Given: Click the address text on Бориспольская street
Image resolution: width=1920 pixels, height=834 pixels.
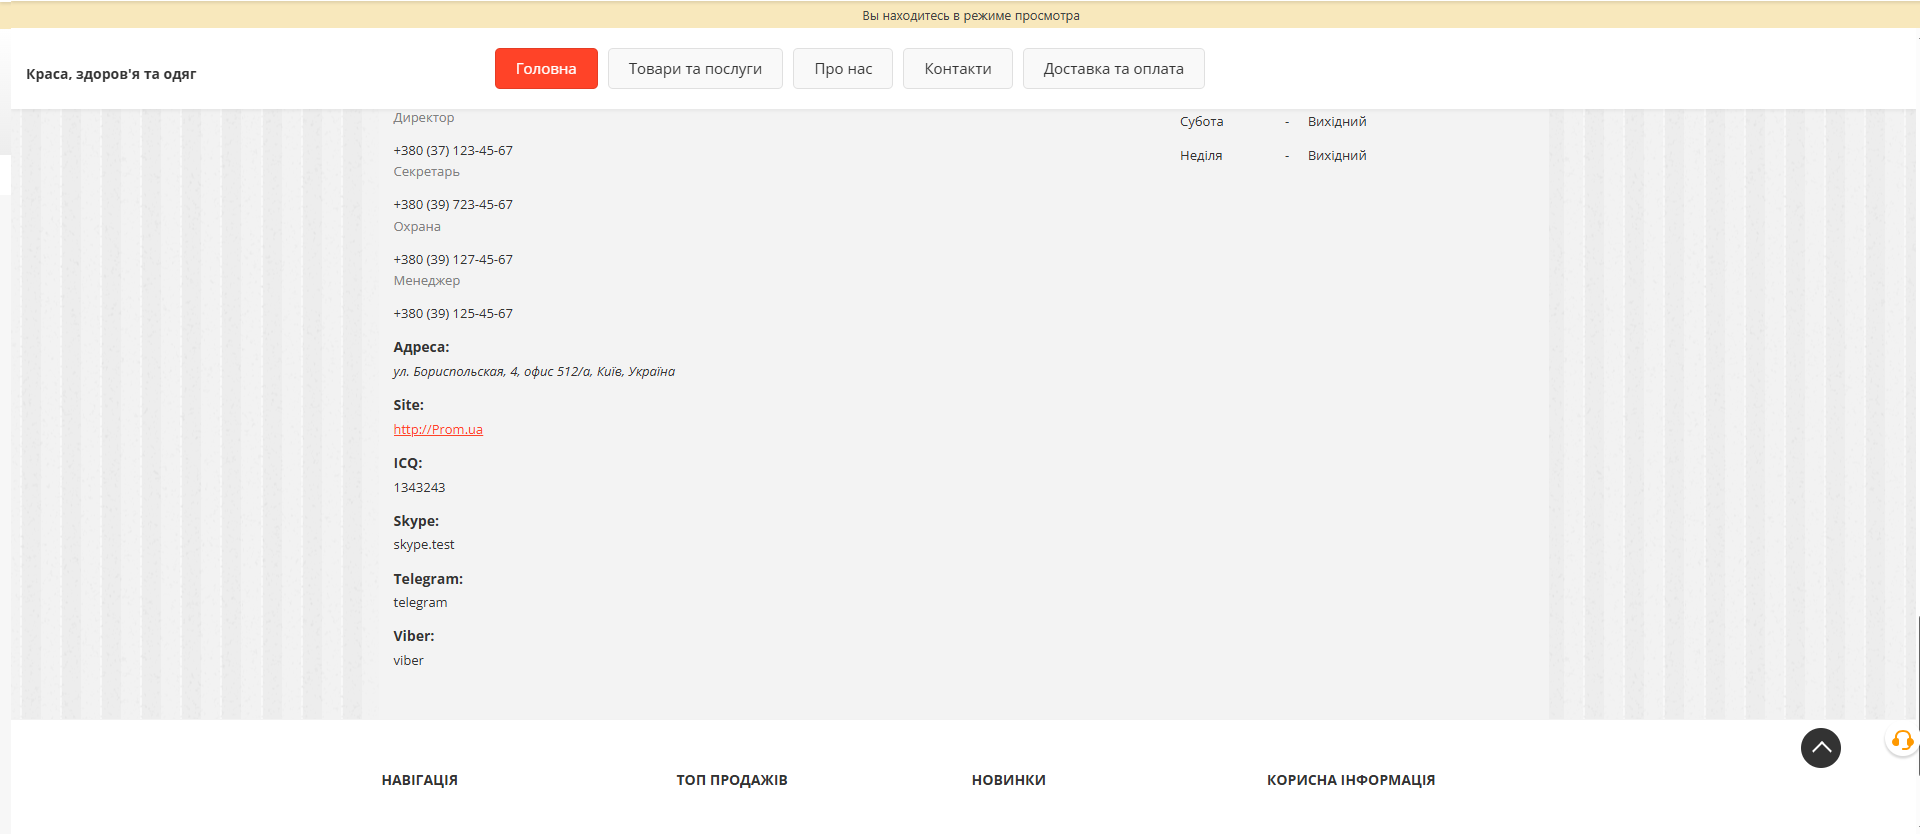Looking at the screenshot, I should [x=534, y=372].
